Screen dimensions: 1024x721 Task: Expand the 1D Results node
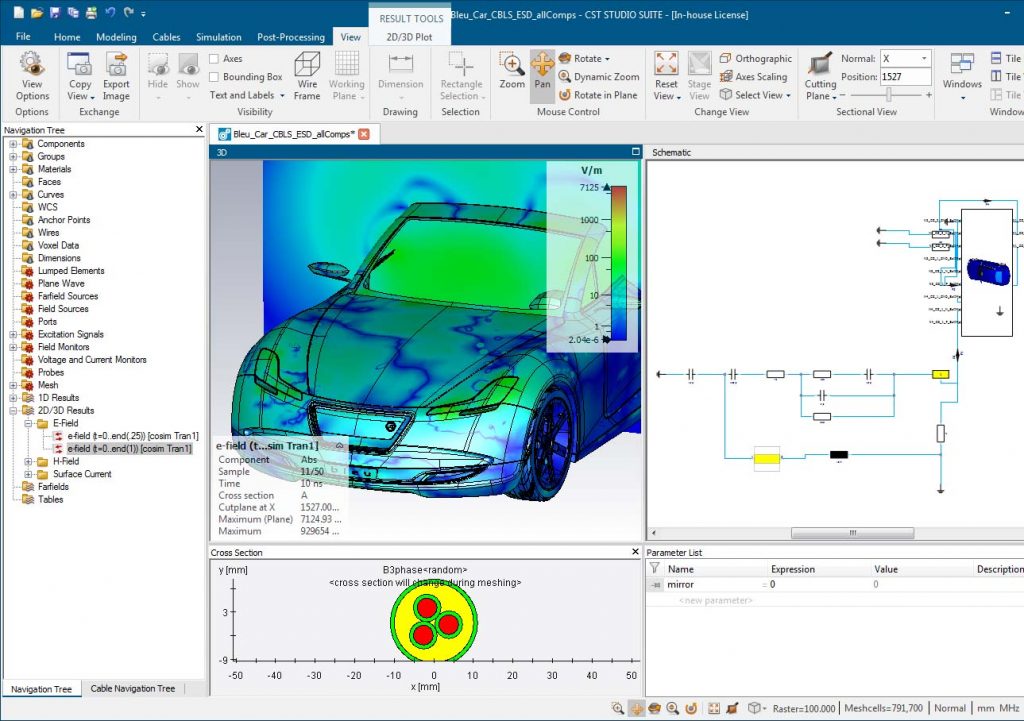pyautogui.click(x=13, y=398)
